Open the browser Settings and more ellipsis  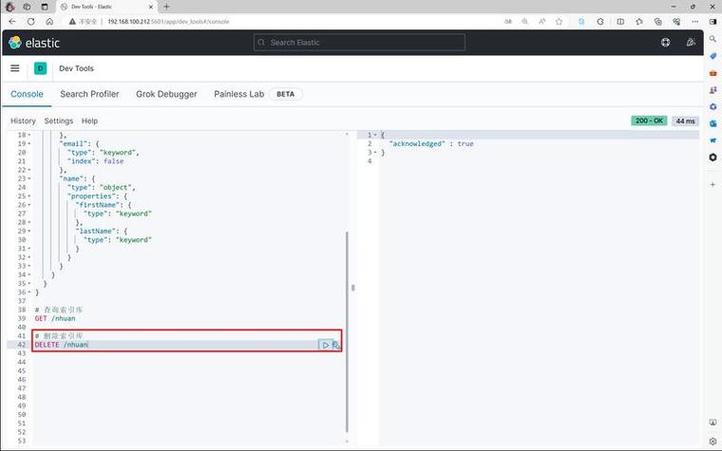pyautogui.click(x=695, y=21)
